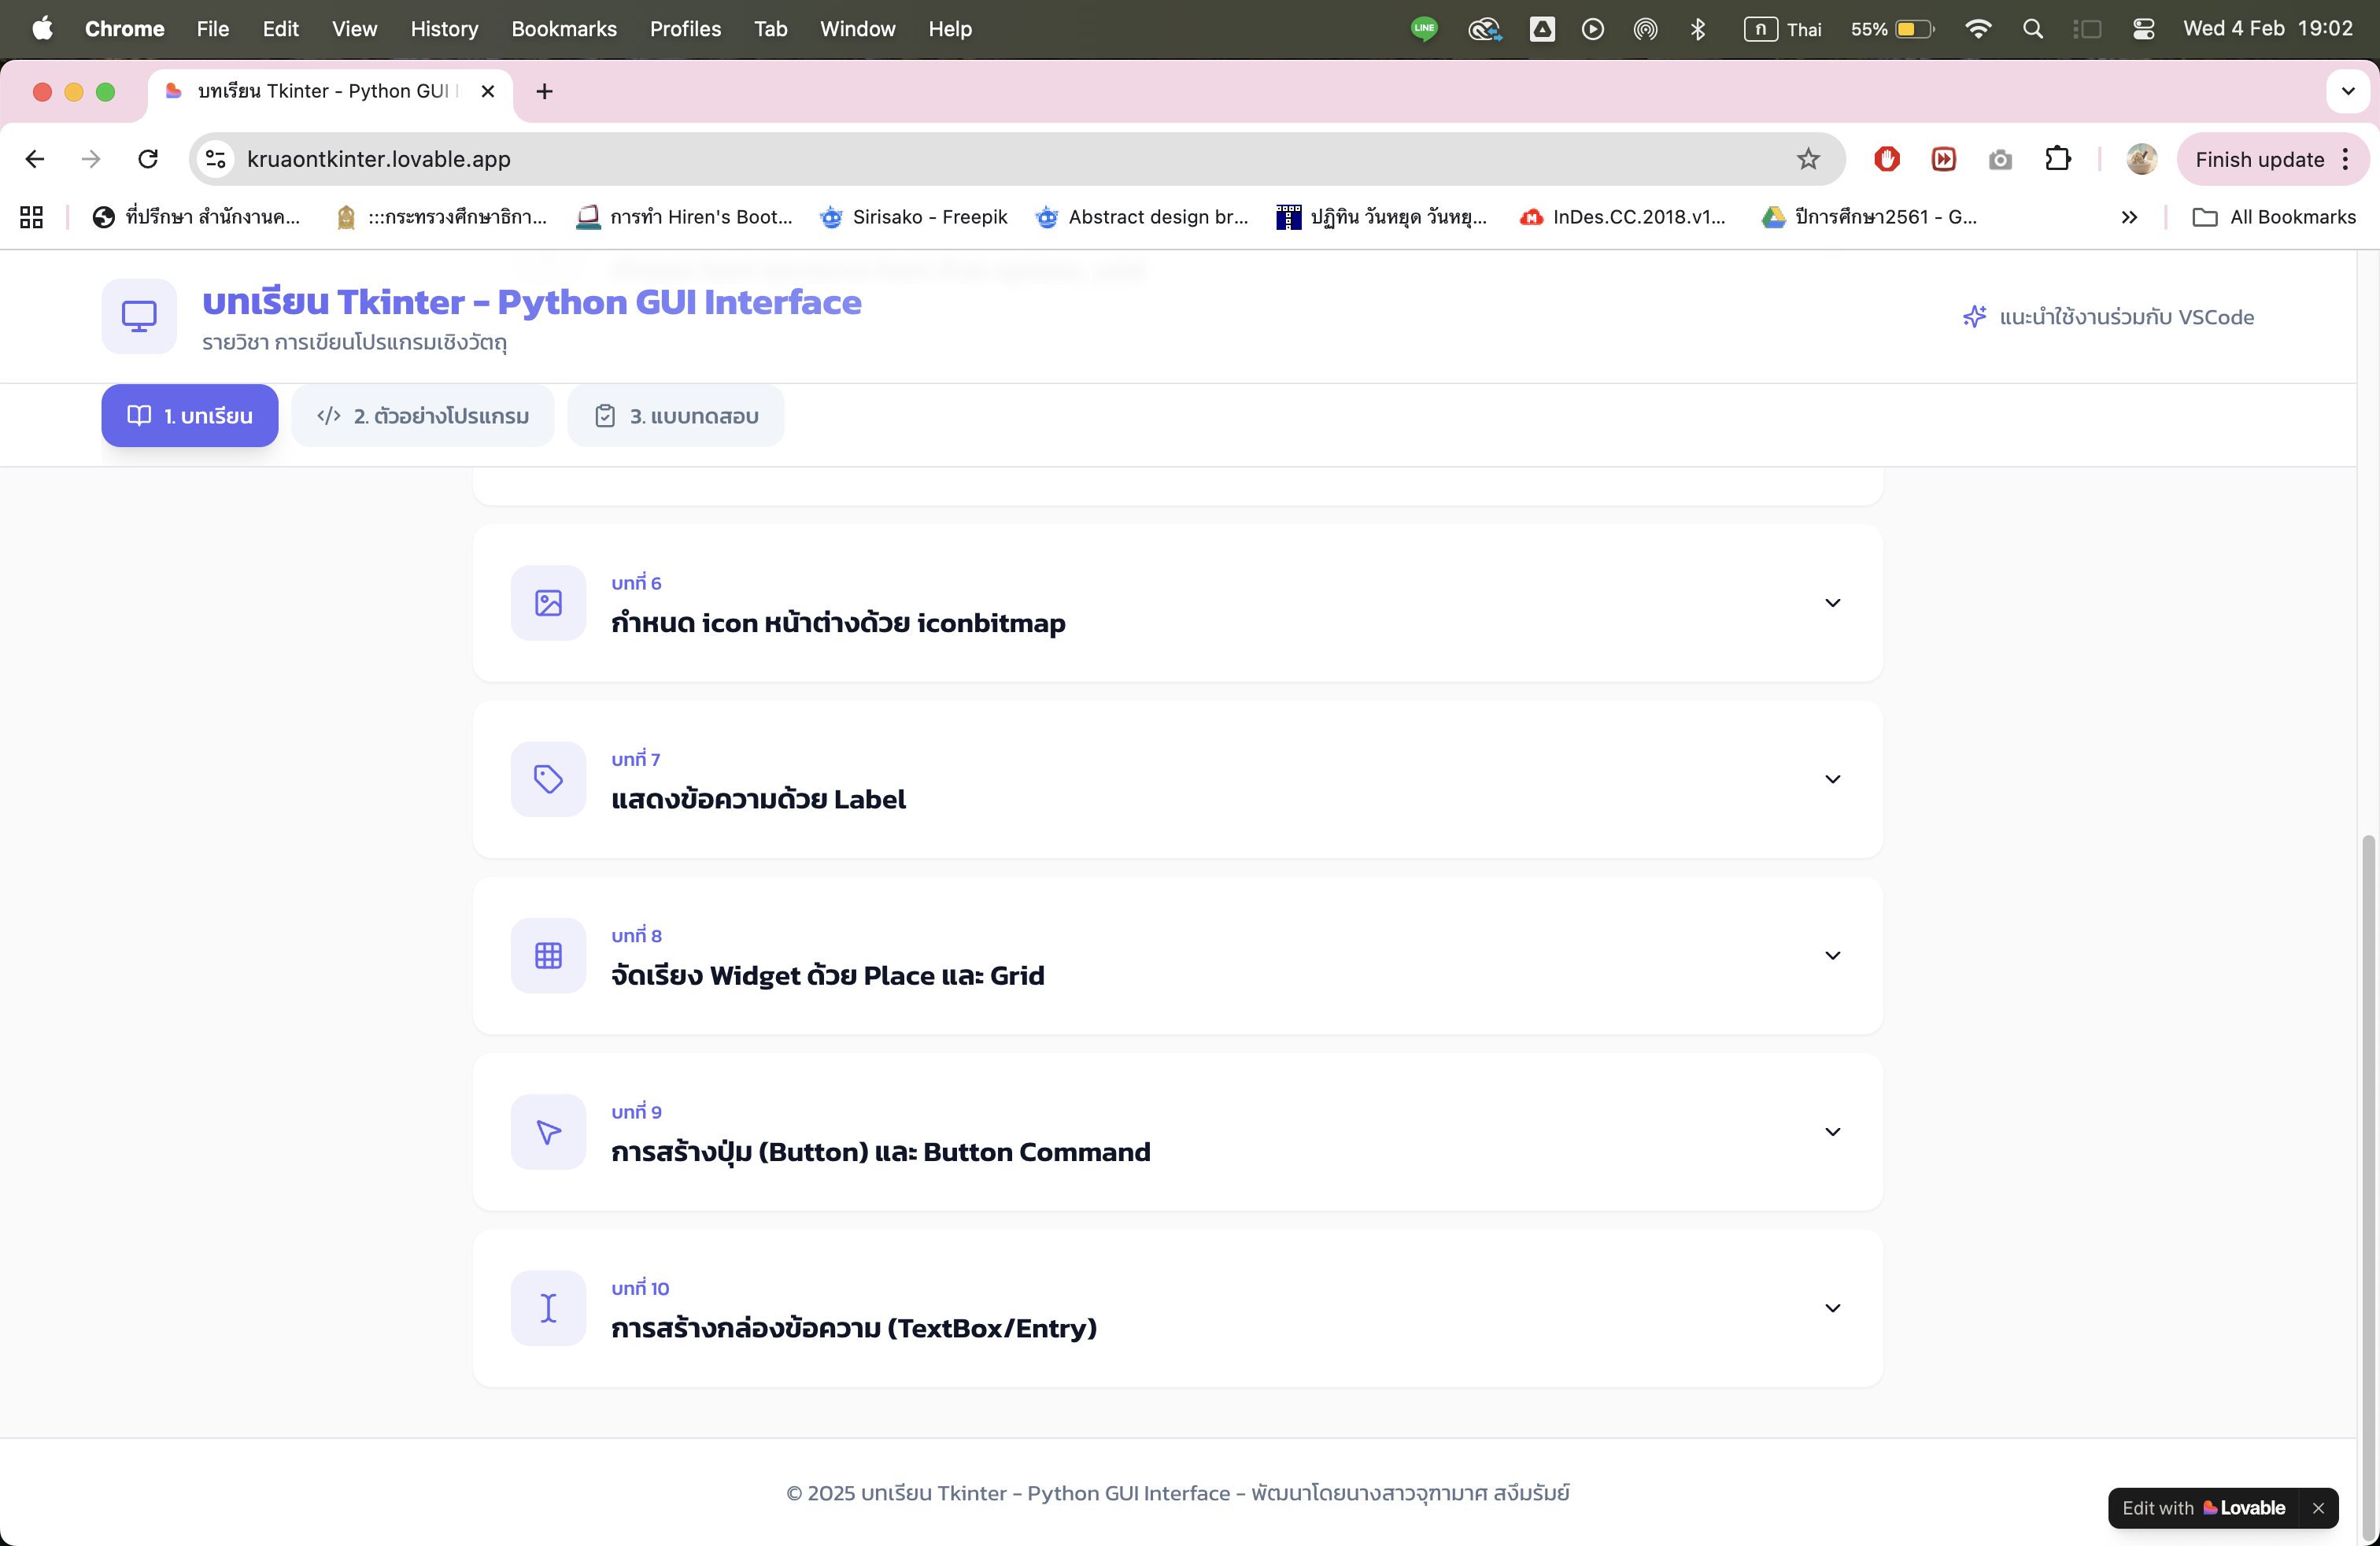
Task: Click the image icon for lesson 6
Action: (x=548, y=603)
